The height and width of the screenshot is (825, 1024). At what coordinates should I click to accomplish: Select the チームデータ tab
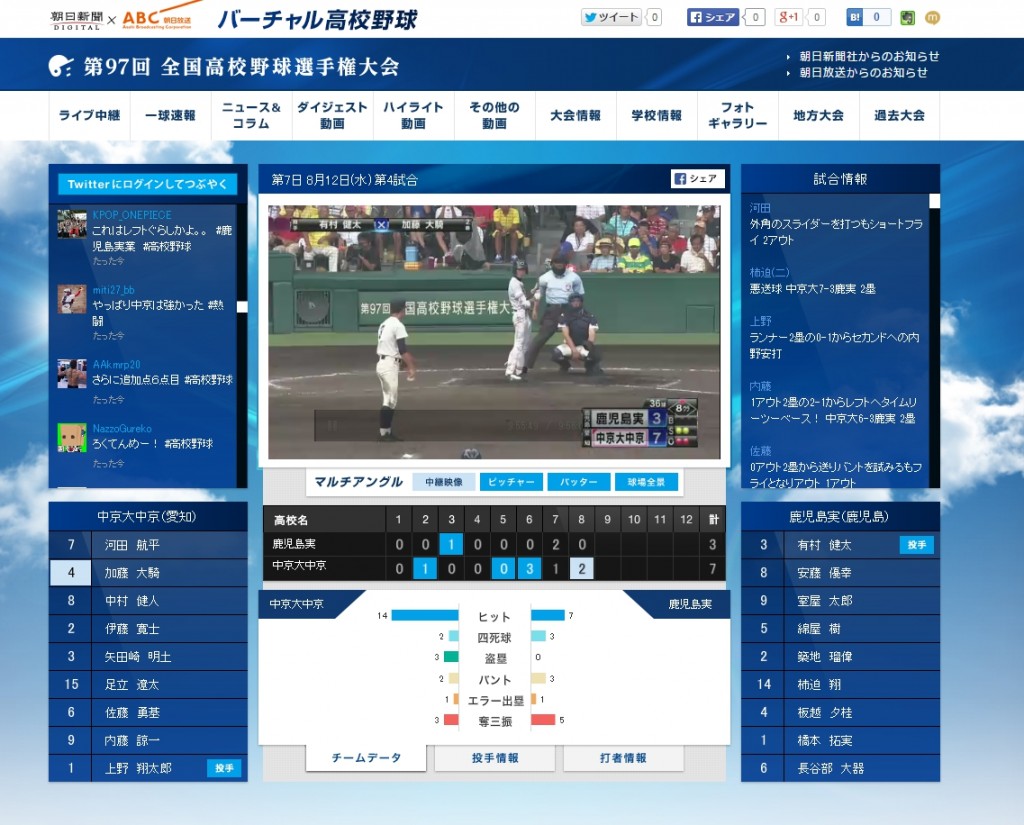coord(366,758)
